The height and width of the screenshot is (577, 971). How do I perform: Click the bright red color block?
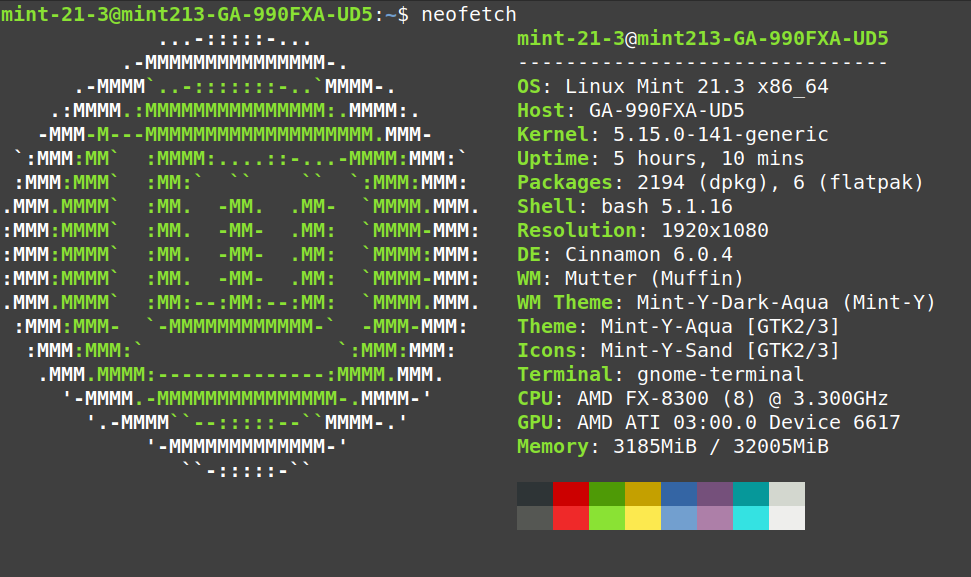(571, 518)
